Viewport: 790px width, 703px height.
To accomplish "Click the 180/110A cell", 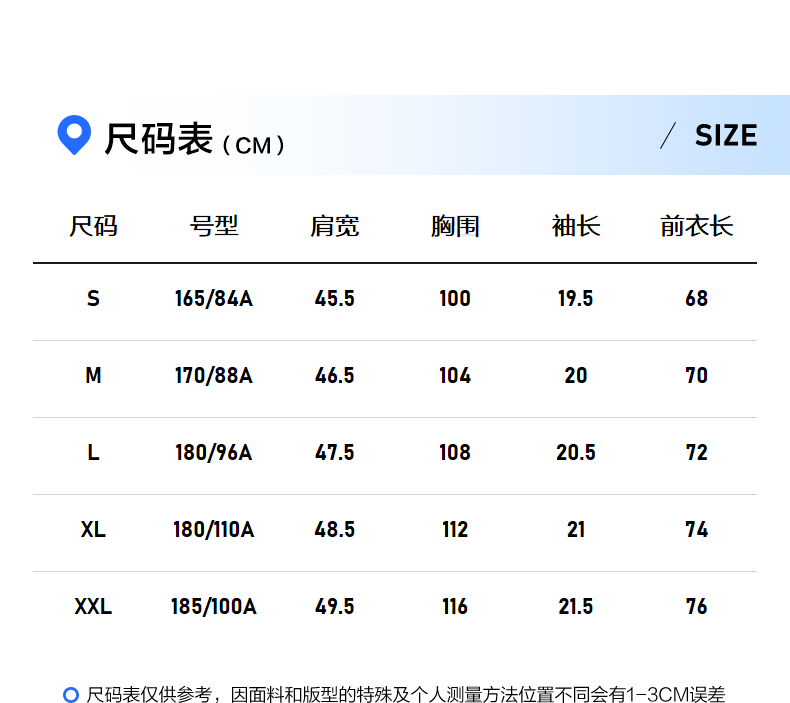I will pos(214,530).
